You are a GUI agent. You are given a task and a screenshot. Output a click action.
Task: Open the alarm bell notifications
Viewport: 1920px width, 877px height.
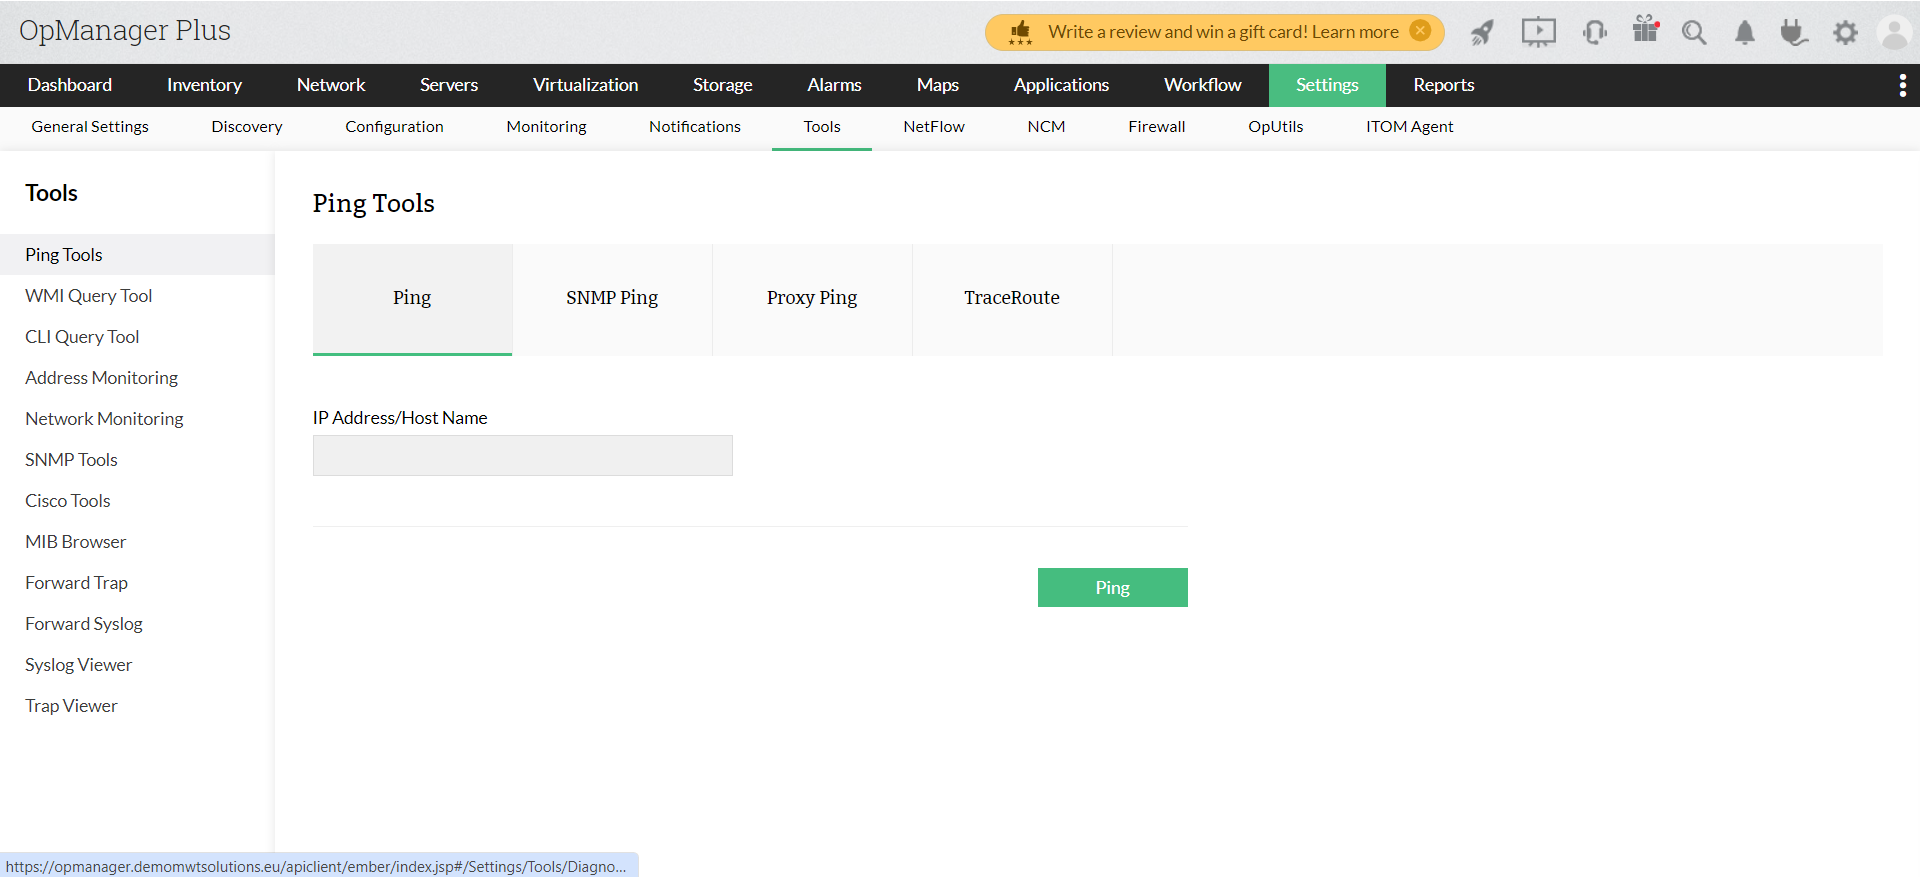1744,32
